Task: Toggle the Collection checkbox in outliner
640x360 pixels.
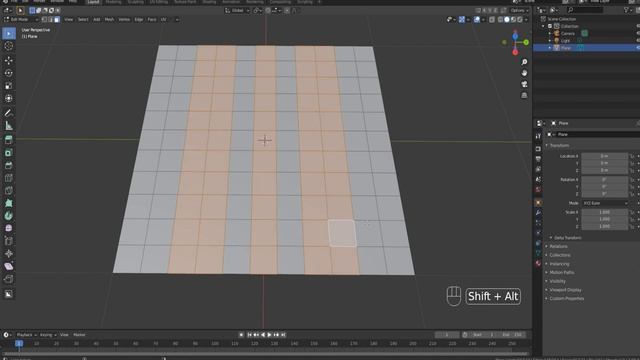Action: (550, 26)
